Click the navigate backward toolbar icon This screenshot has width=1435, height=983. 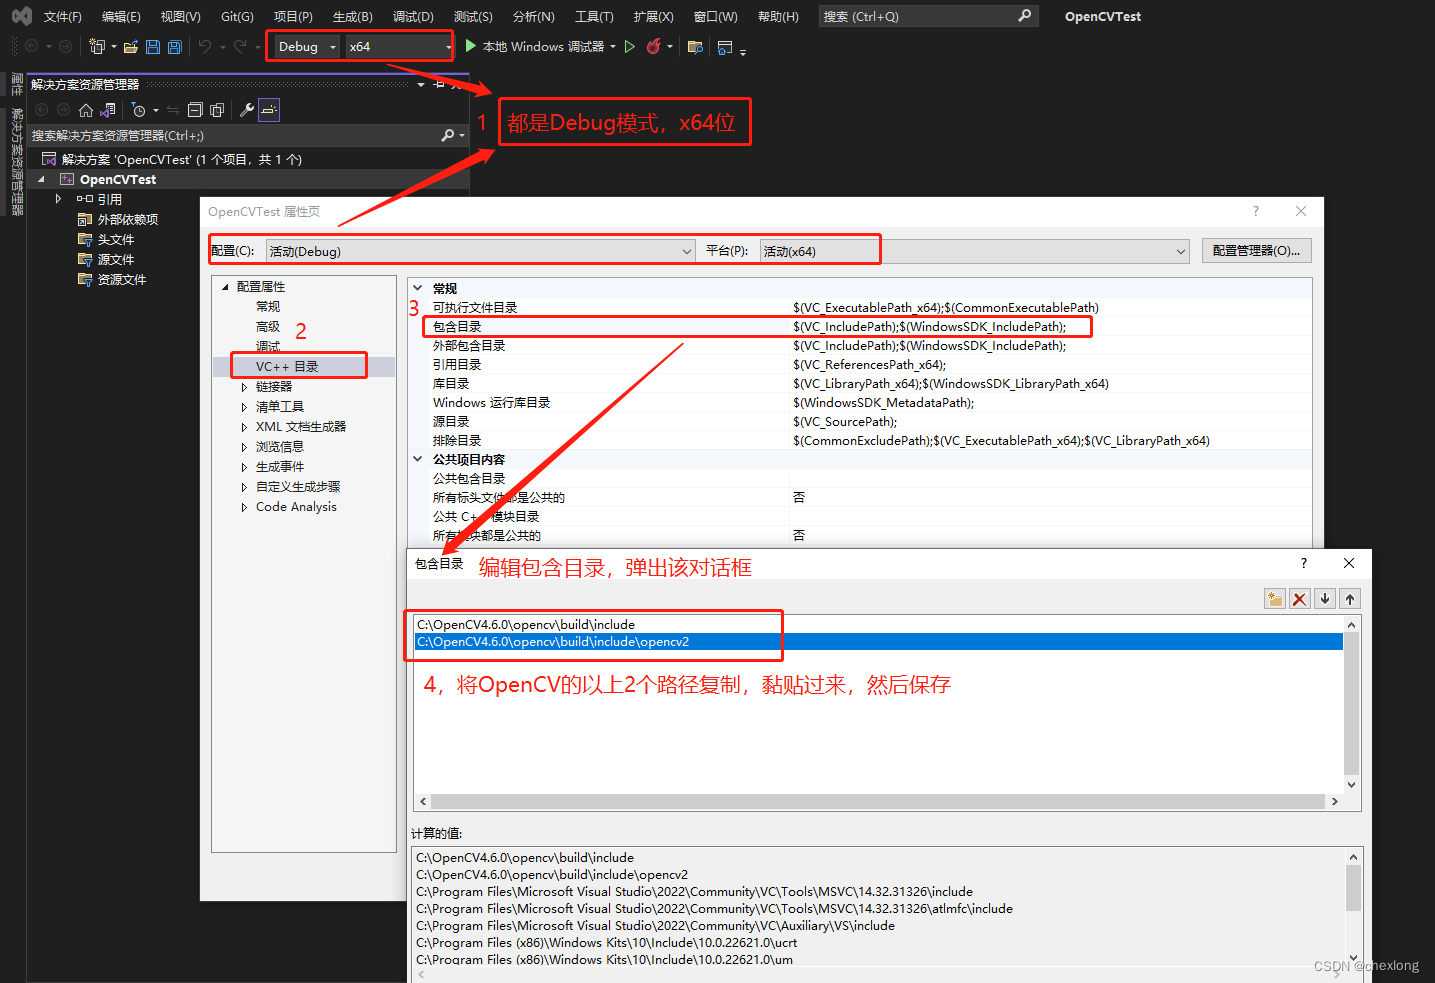click(x=32, y=46)
